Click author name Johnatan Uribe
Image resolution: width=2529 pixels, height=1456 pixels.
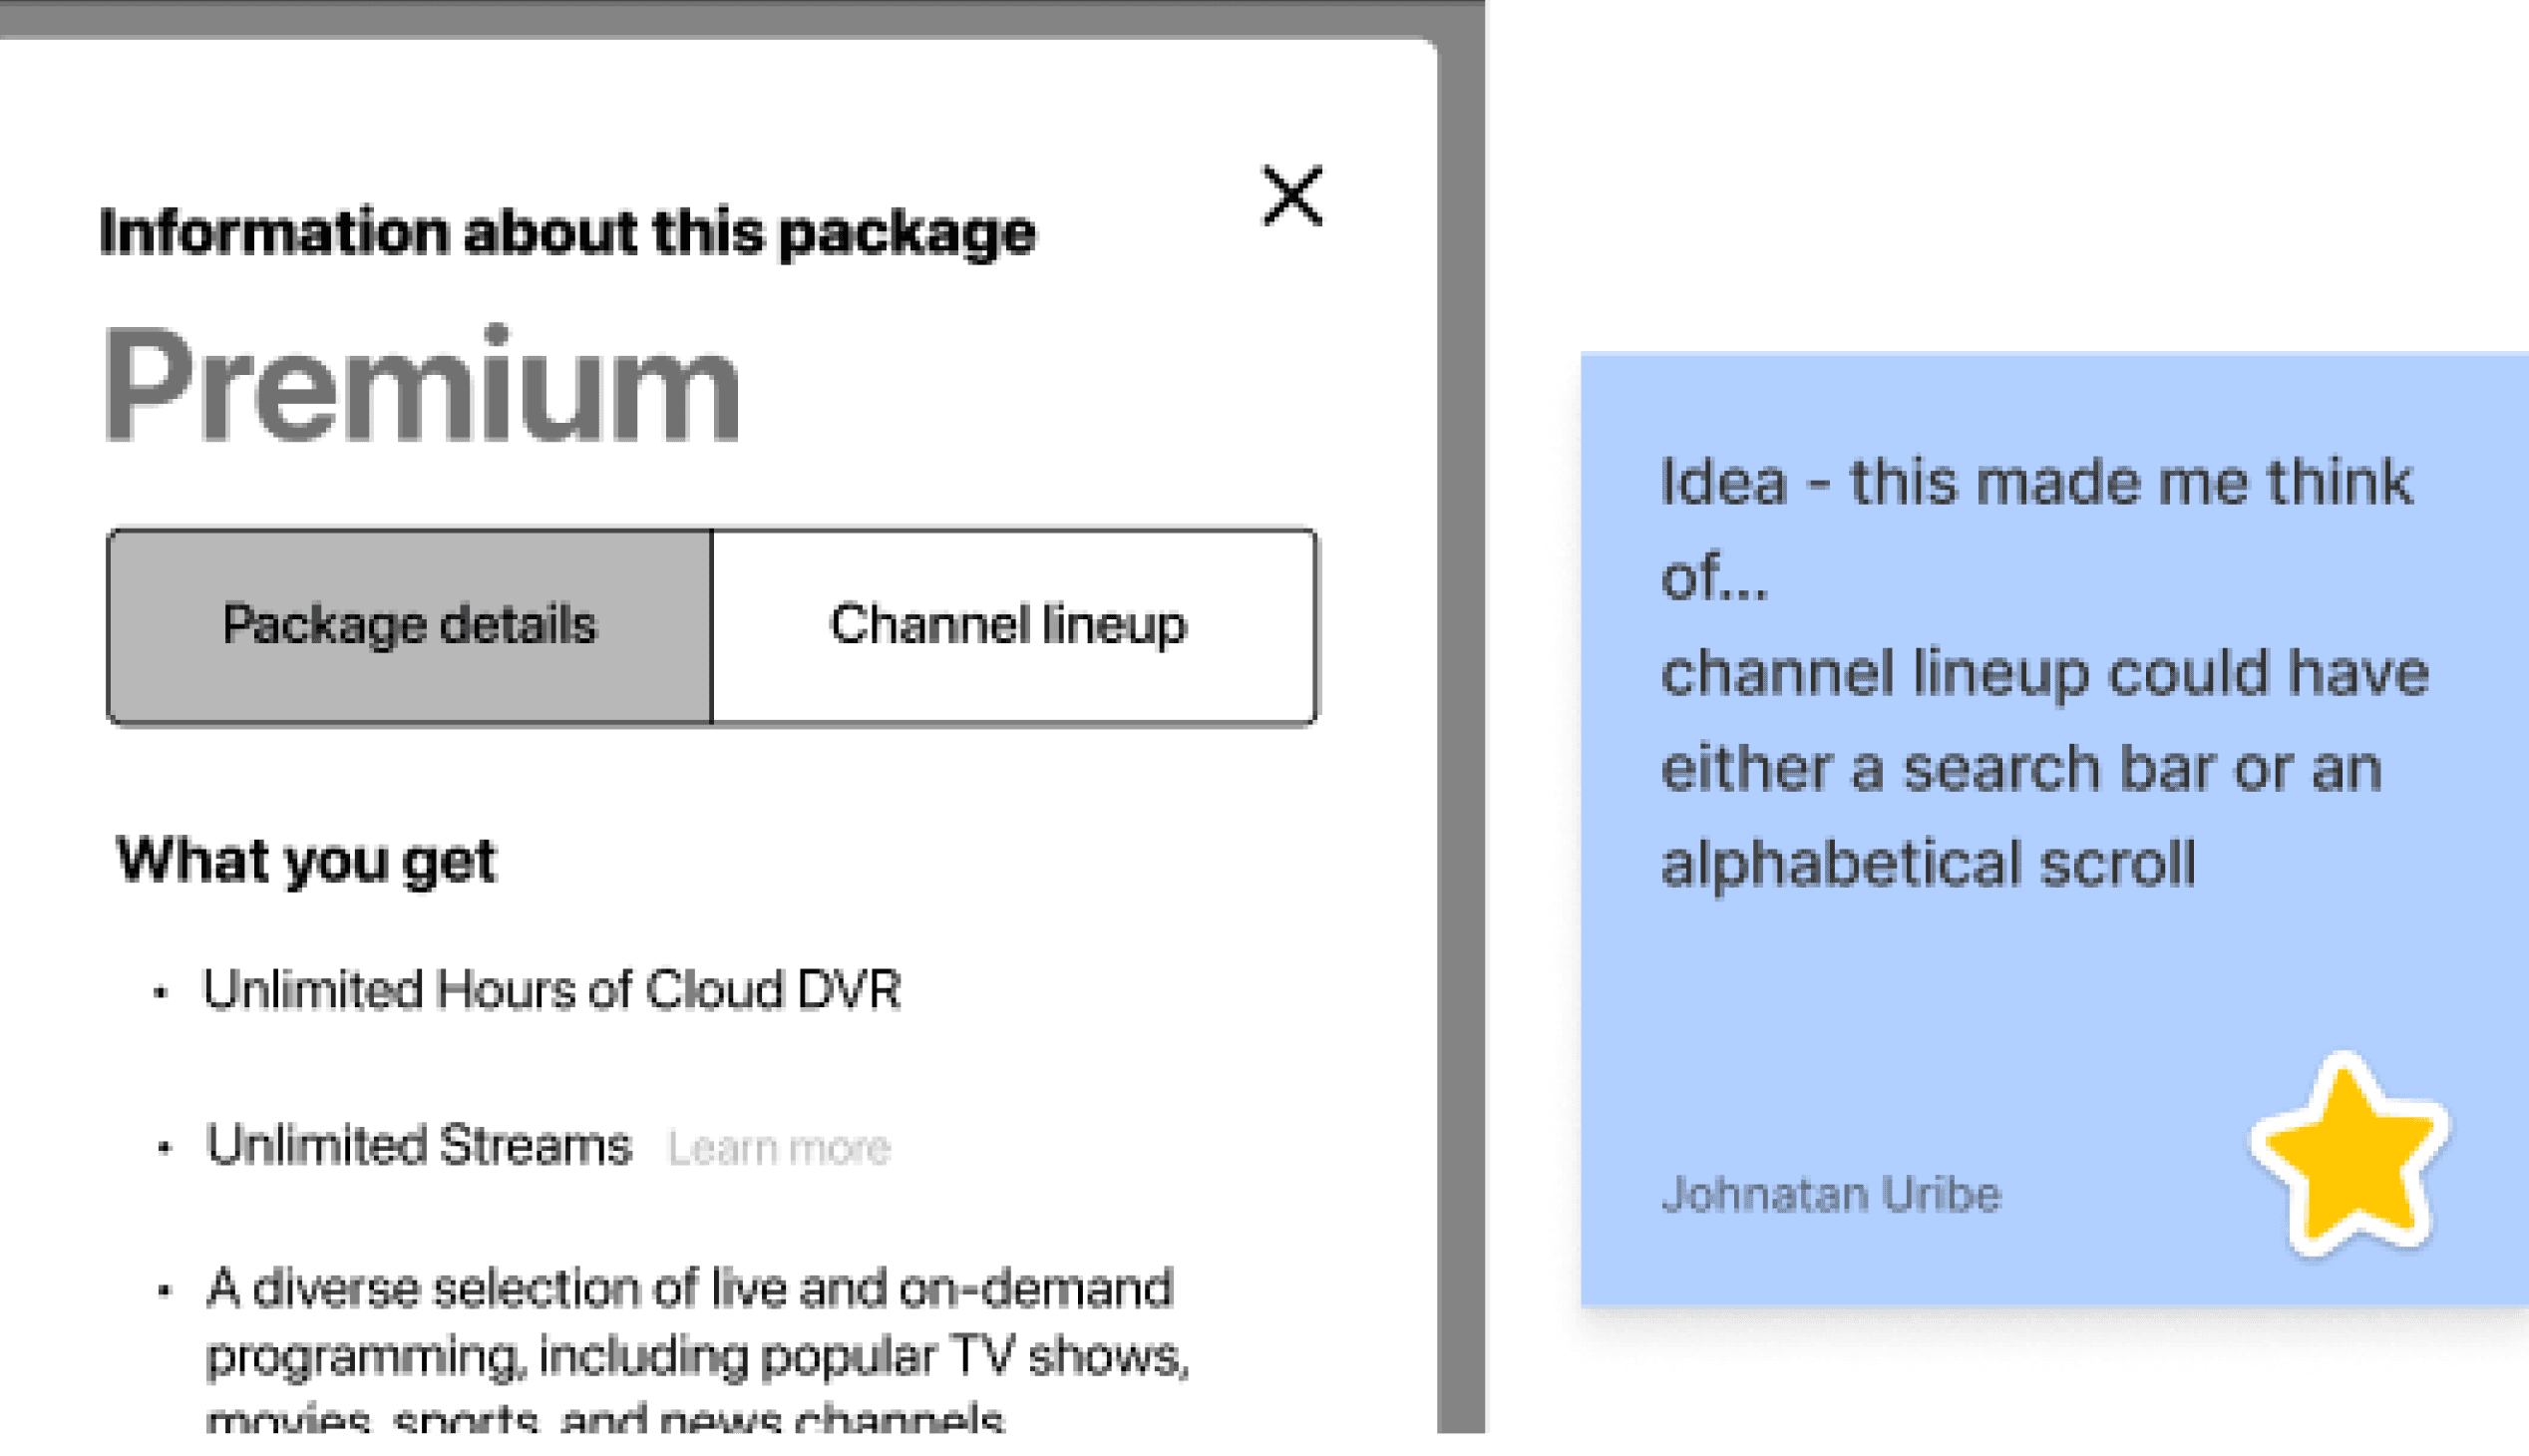coord(1830,1195)
